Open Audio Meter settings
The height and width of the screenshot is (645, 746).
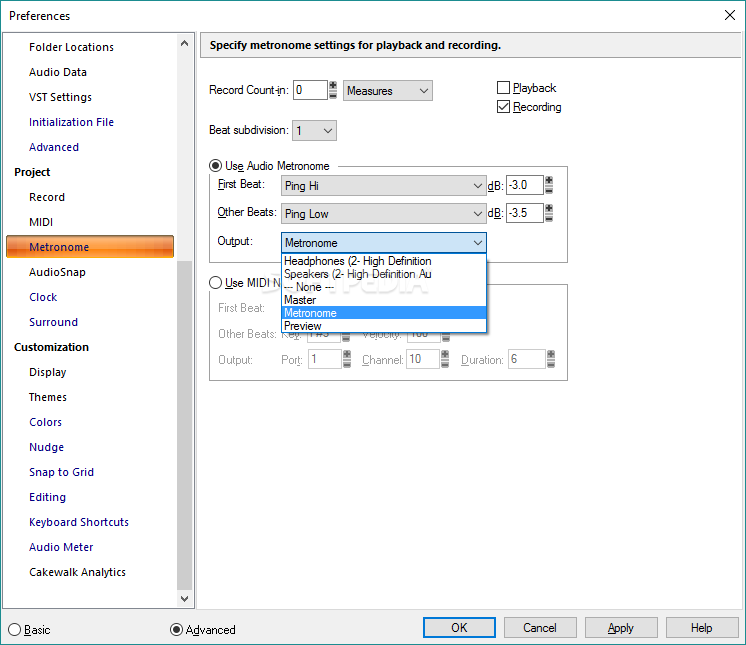click(x=61, y=547)
